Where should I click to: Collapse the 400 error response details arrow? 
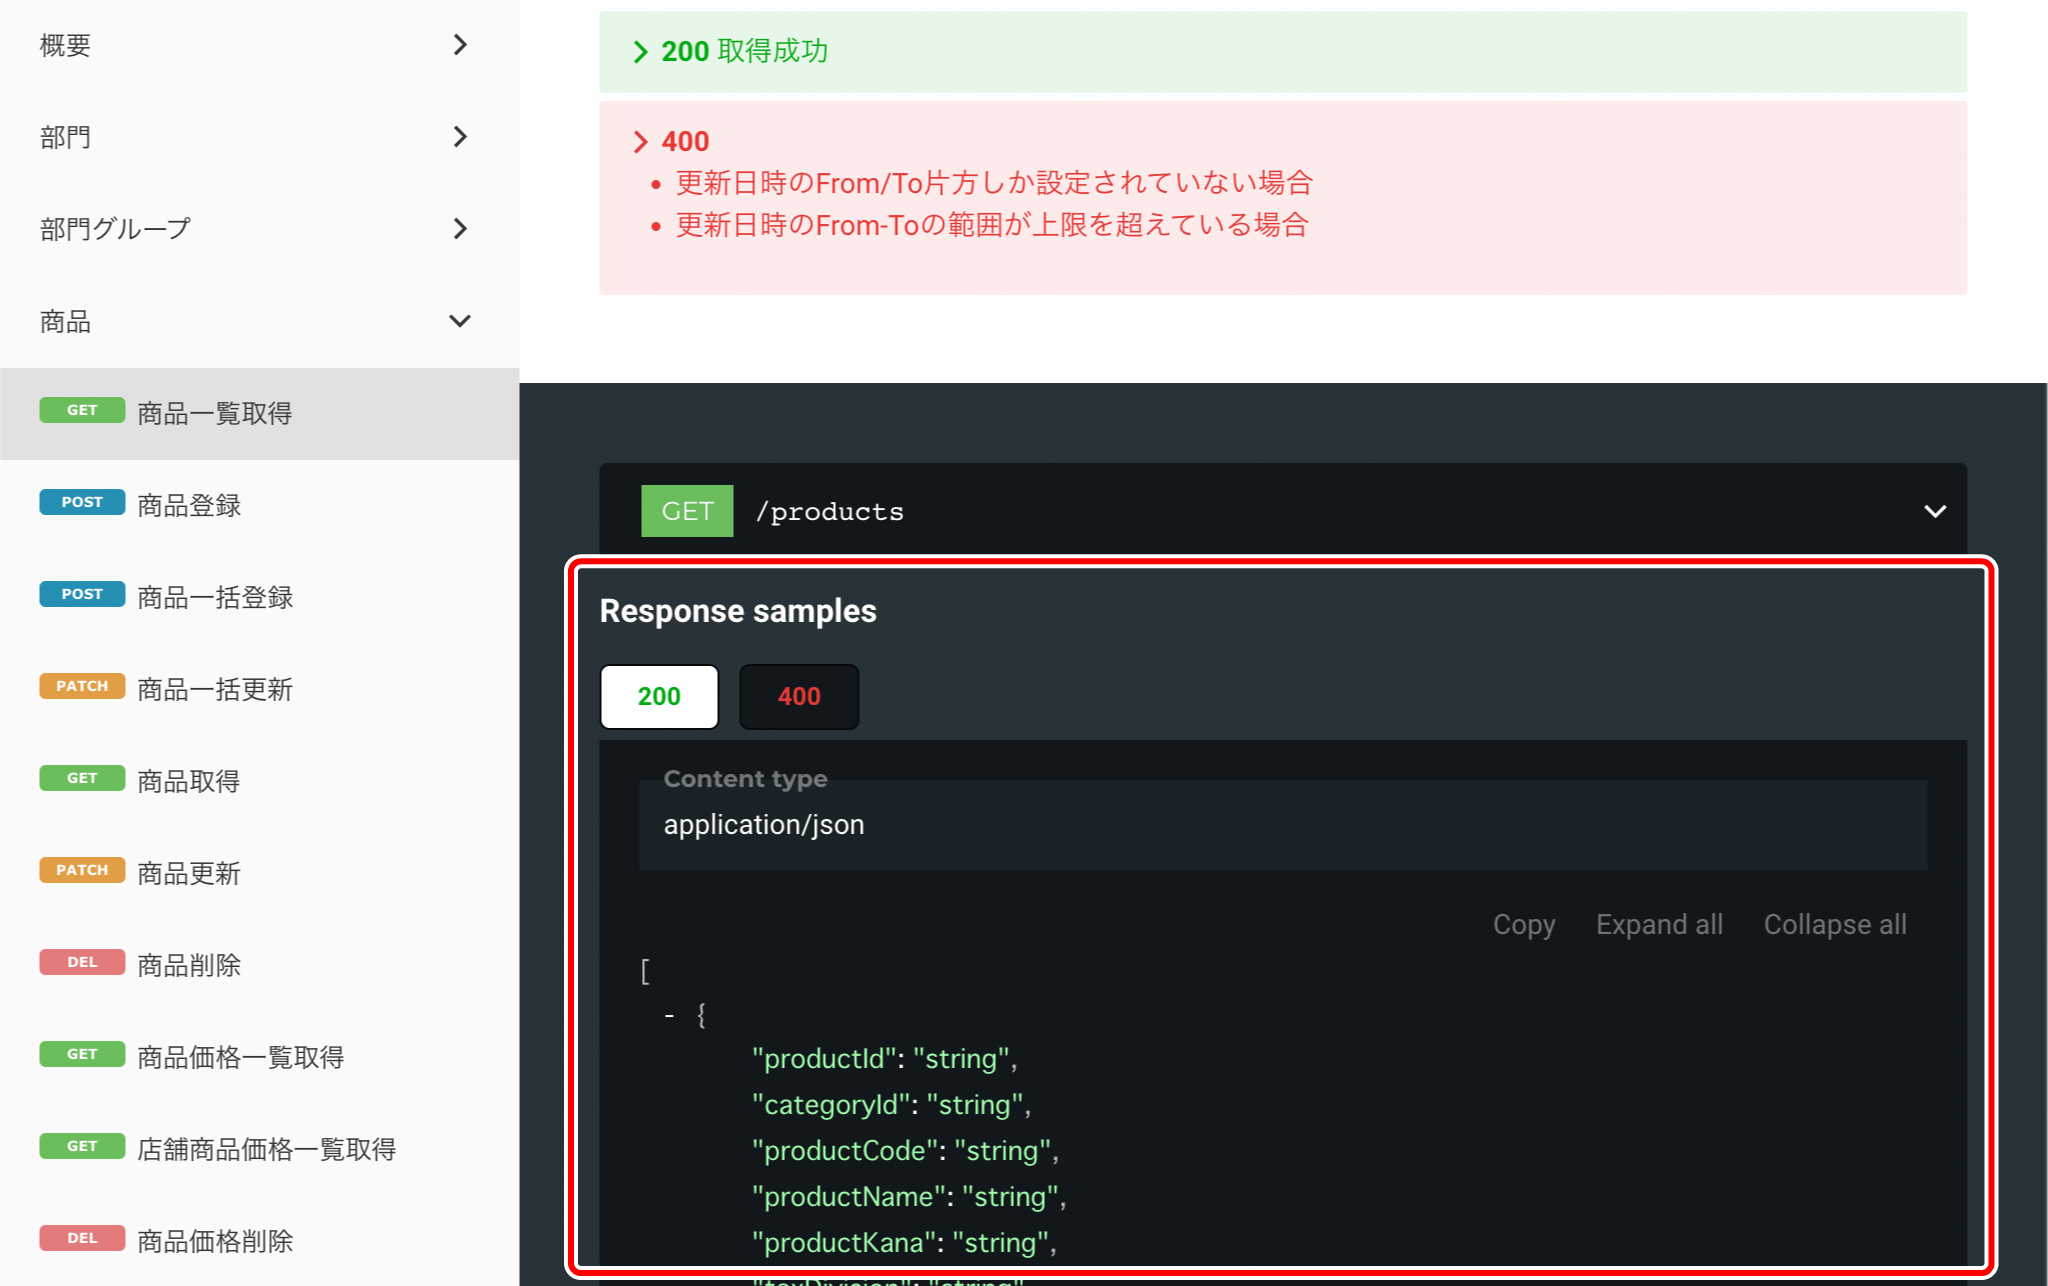point(641,141)
